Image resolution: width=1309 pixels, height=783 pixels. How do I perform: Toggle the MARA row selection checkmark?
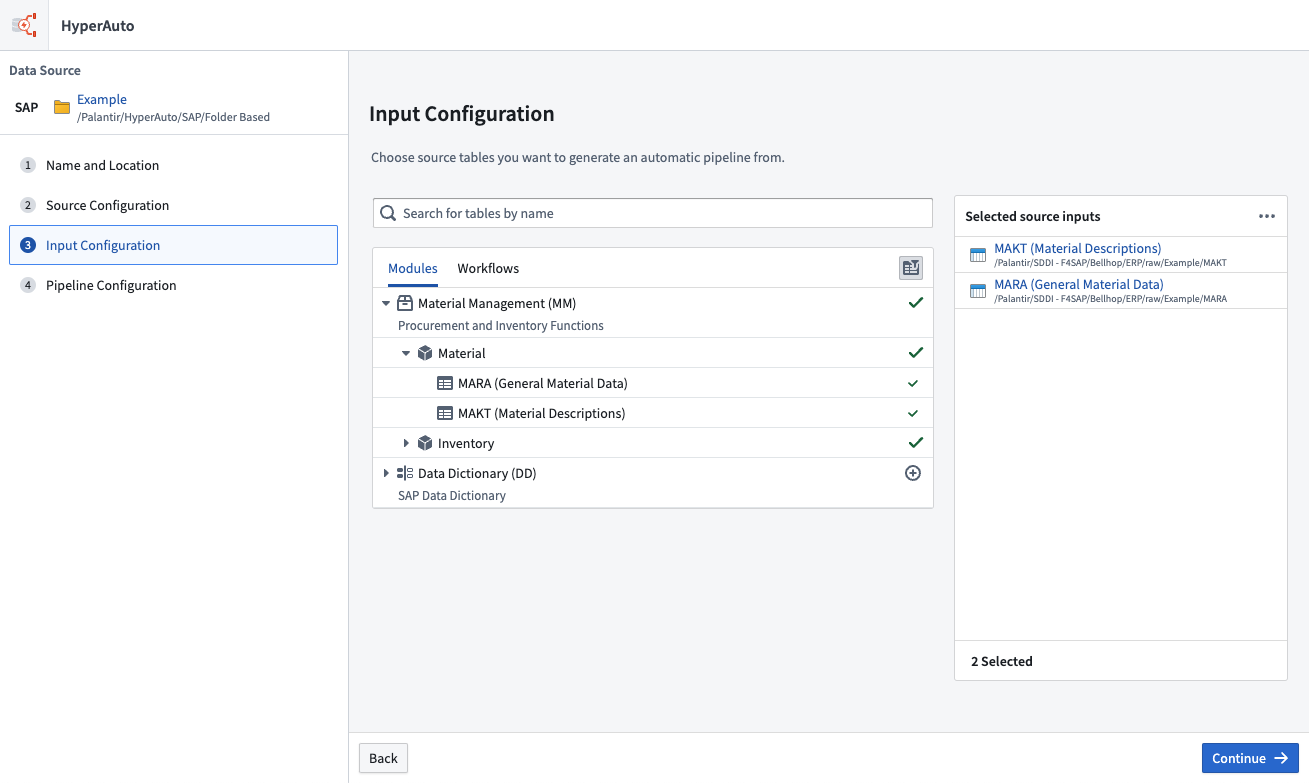click(913, 383)
